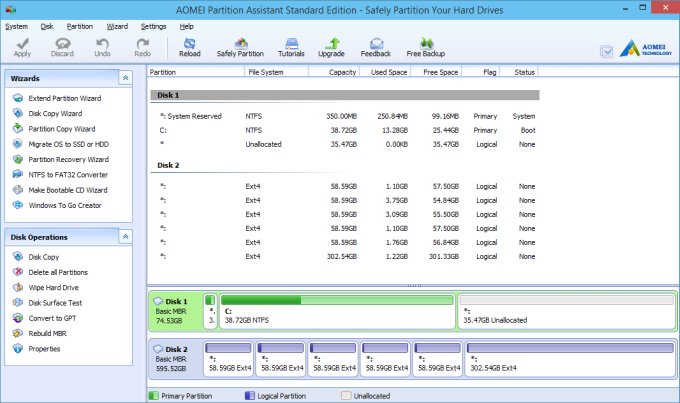Select Disk 2 Basic MBR label in disk map
Screen dimensions: 680x403
(x=176, y=359)
